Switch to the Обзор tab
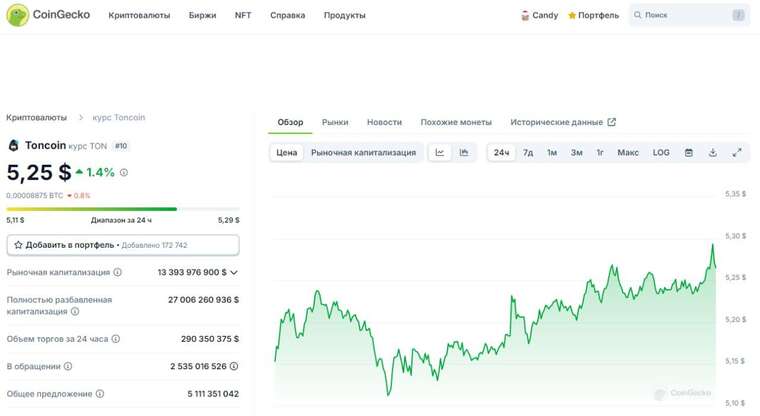 pyautogui.click(x=290, y=122)
